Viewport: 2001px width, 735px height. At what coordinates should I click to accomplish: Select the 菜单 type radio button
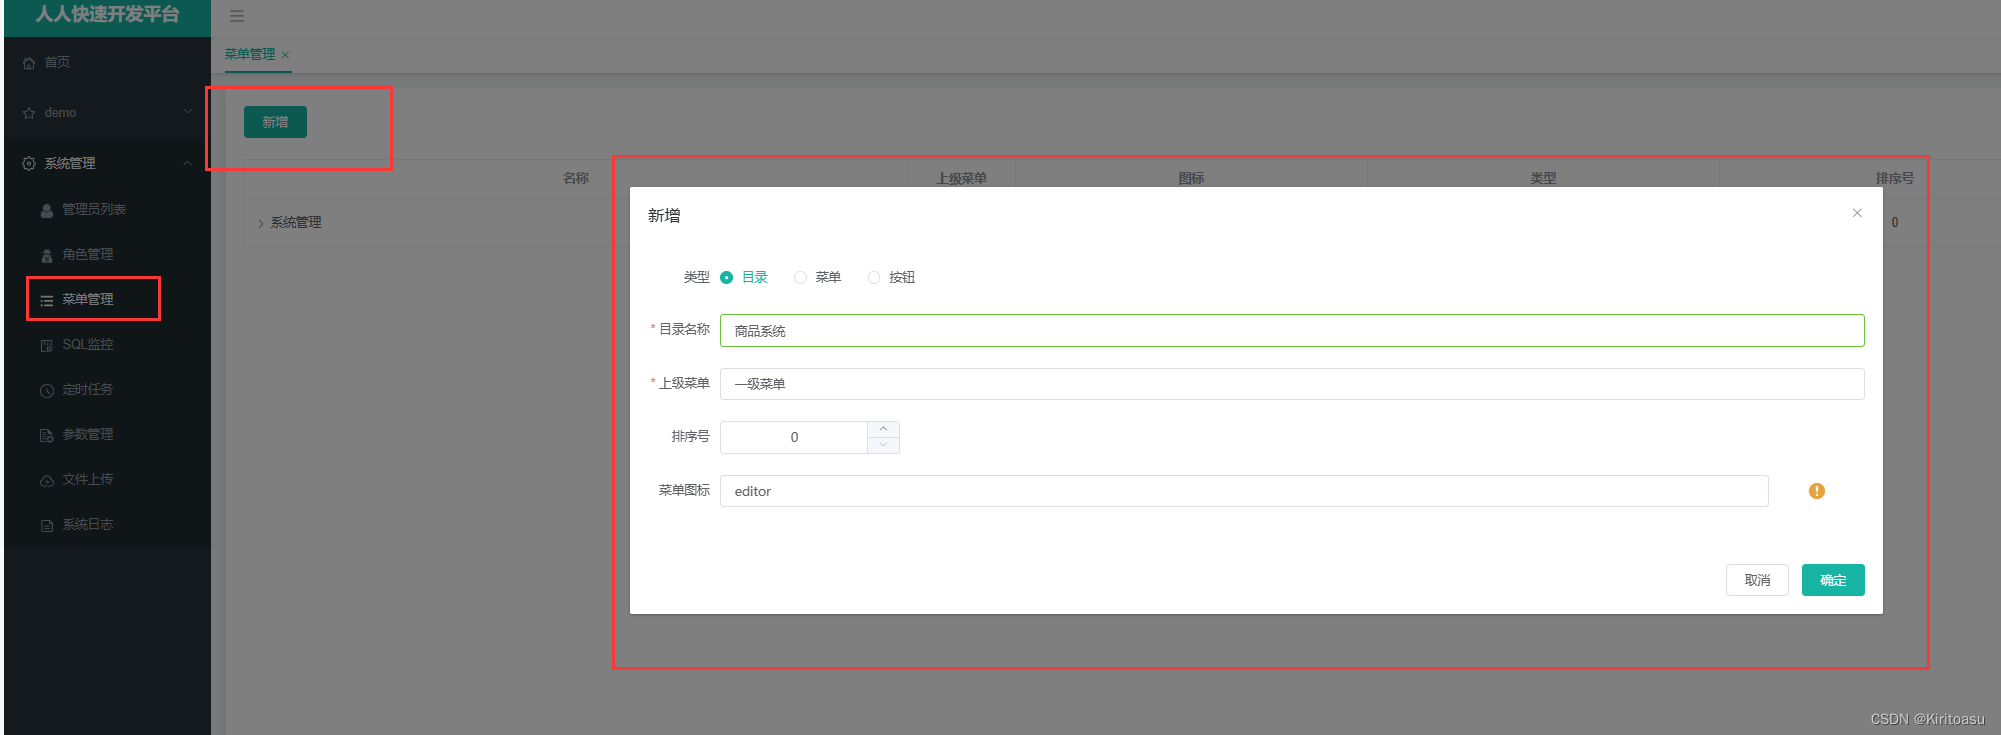800,277
